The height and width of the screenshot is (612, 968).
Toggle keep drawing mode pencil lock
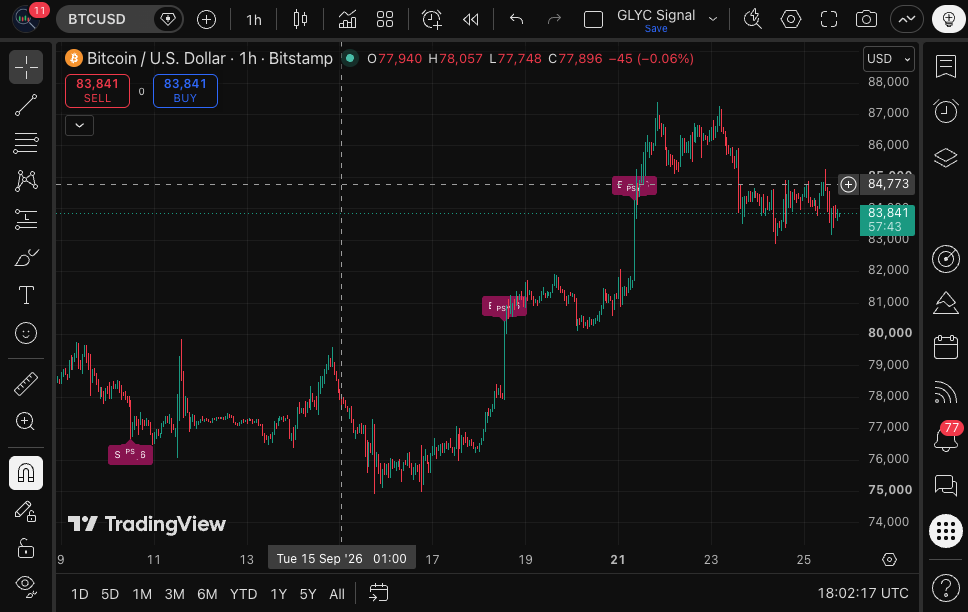pyautogui.click(x=26, y=511)
